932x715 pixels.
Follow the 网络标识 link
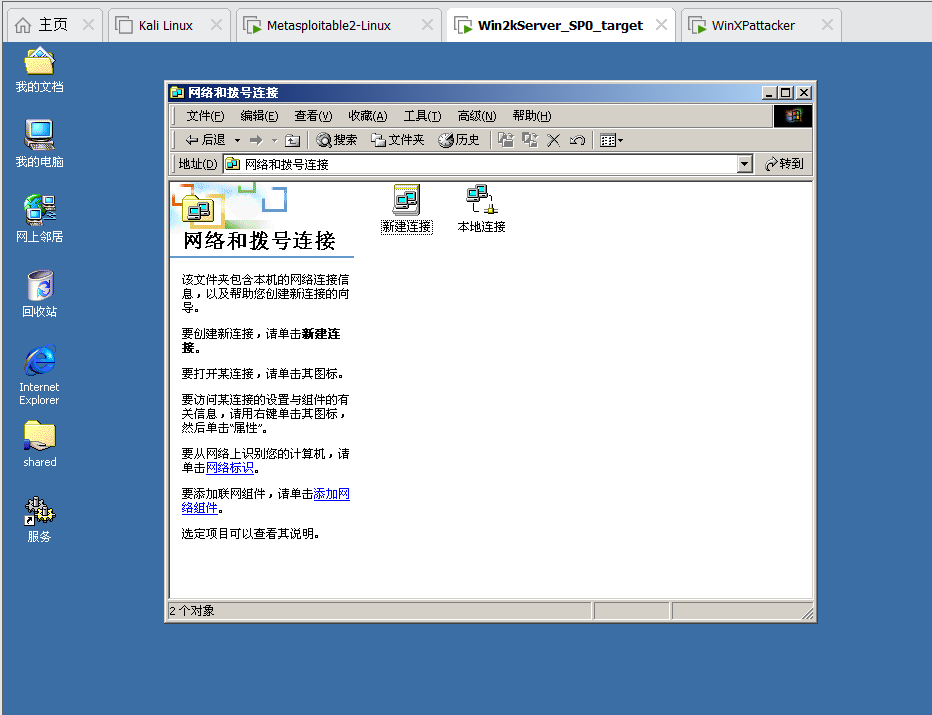pos(229,468)
